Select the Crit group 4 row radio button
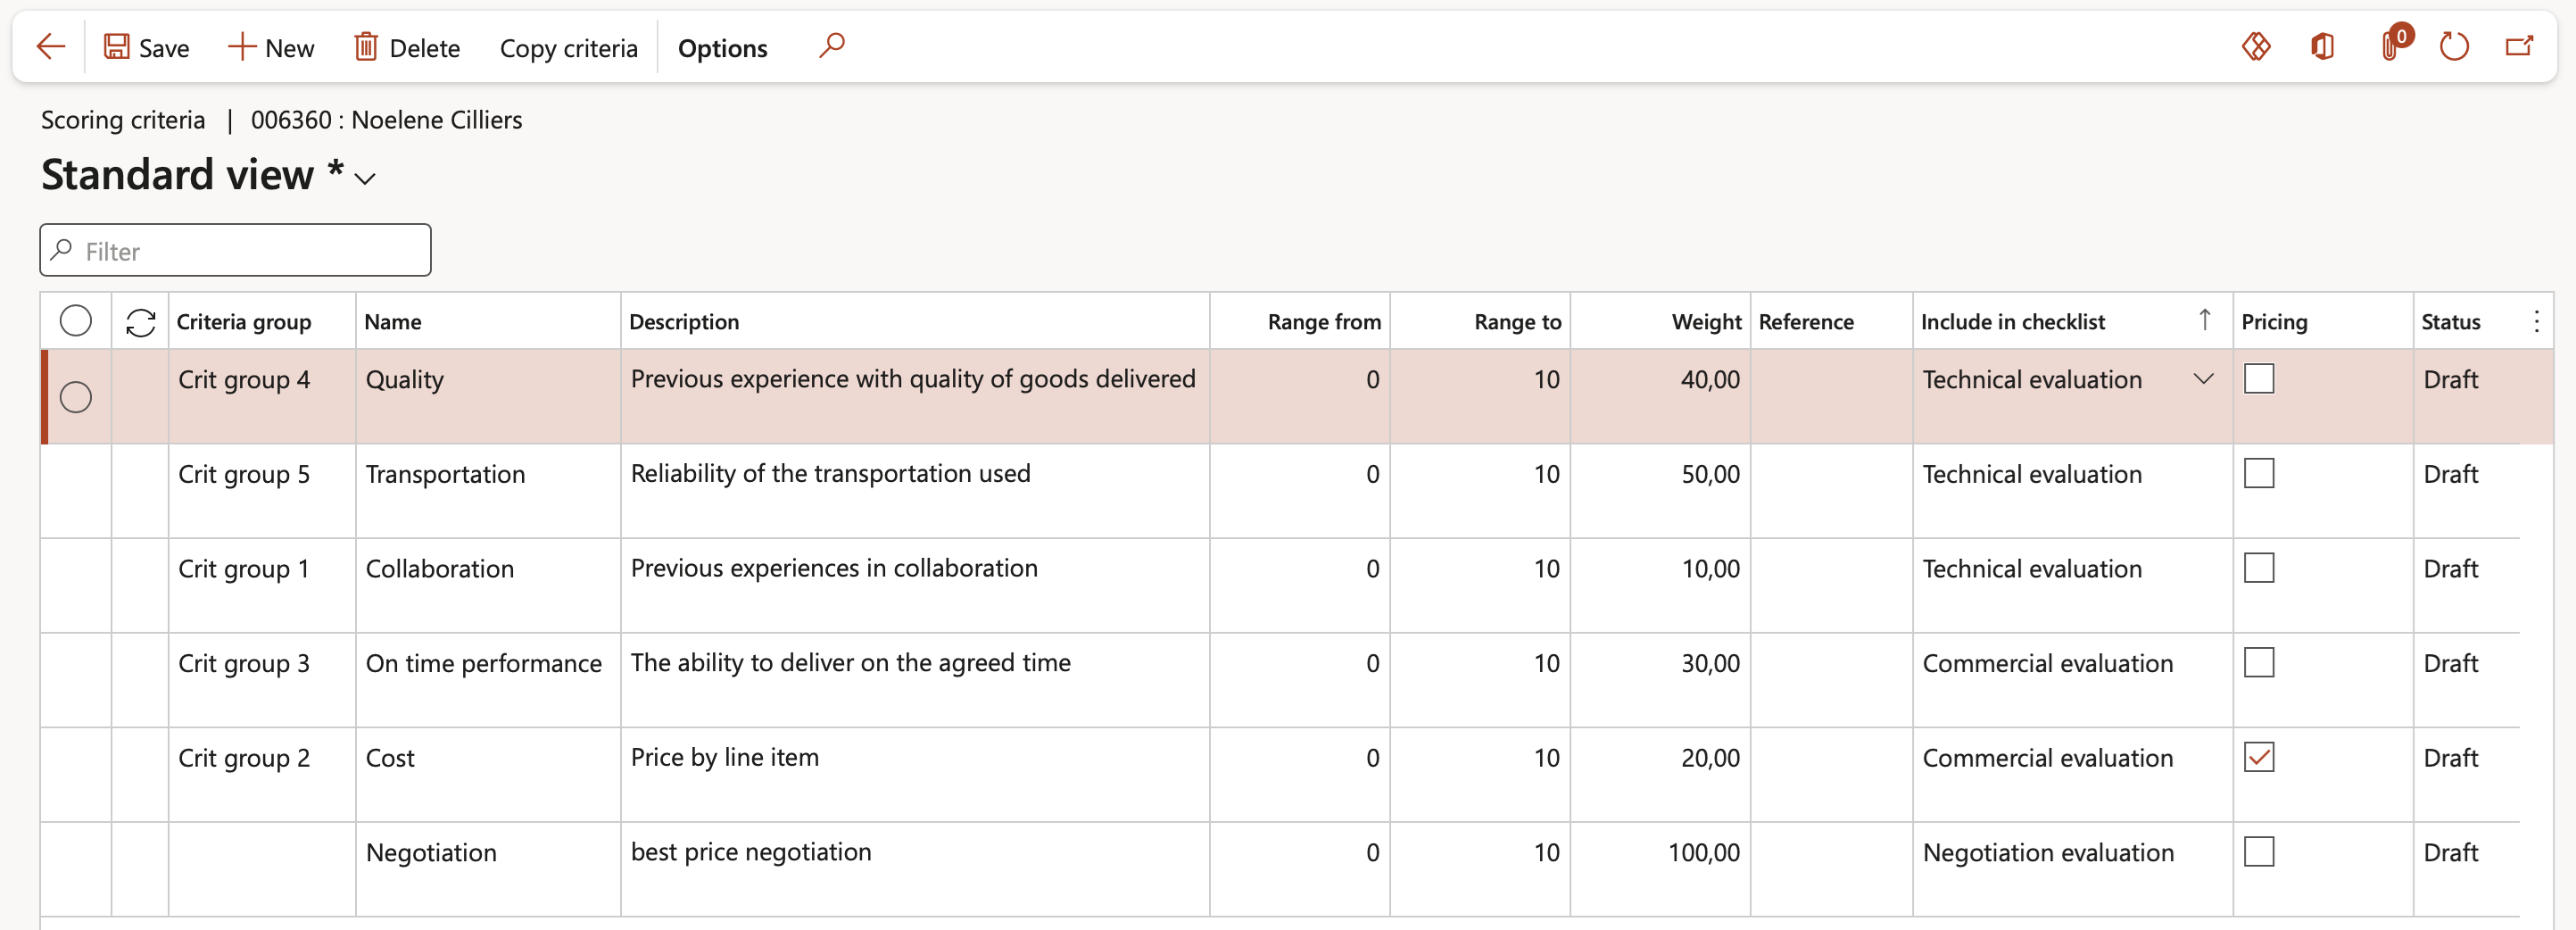 [x=76, y=397]
